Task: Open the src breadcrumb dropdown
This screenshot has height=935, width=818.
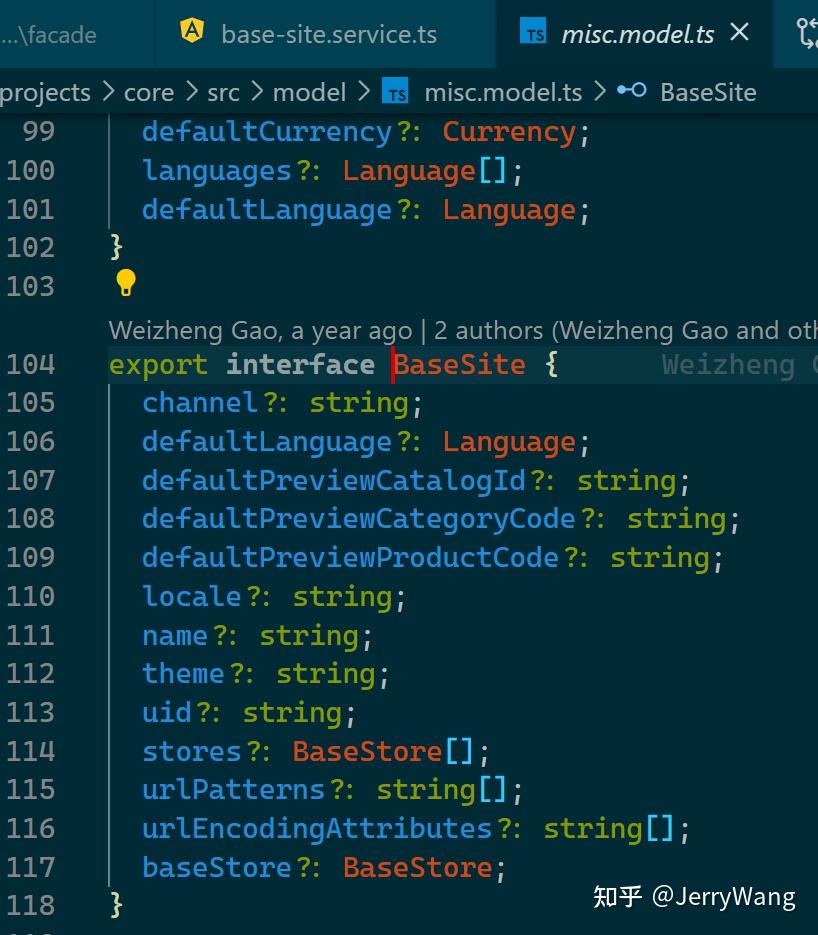Action: point(223,92)
